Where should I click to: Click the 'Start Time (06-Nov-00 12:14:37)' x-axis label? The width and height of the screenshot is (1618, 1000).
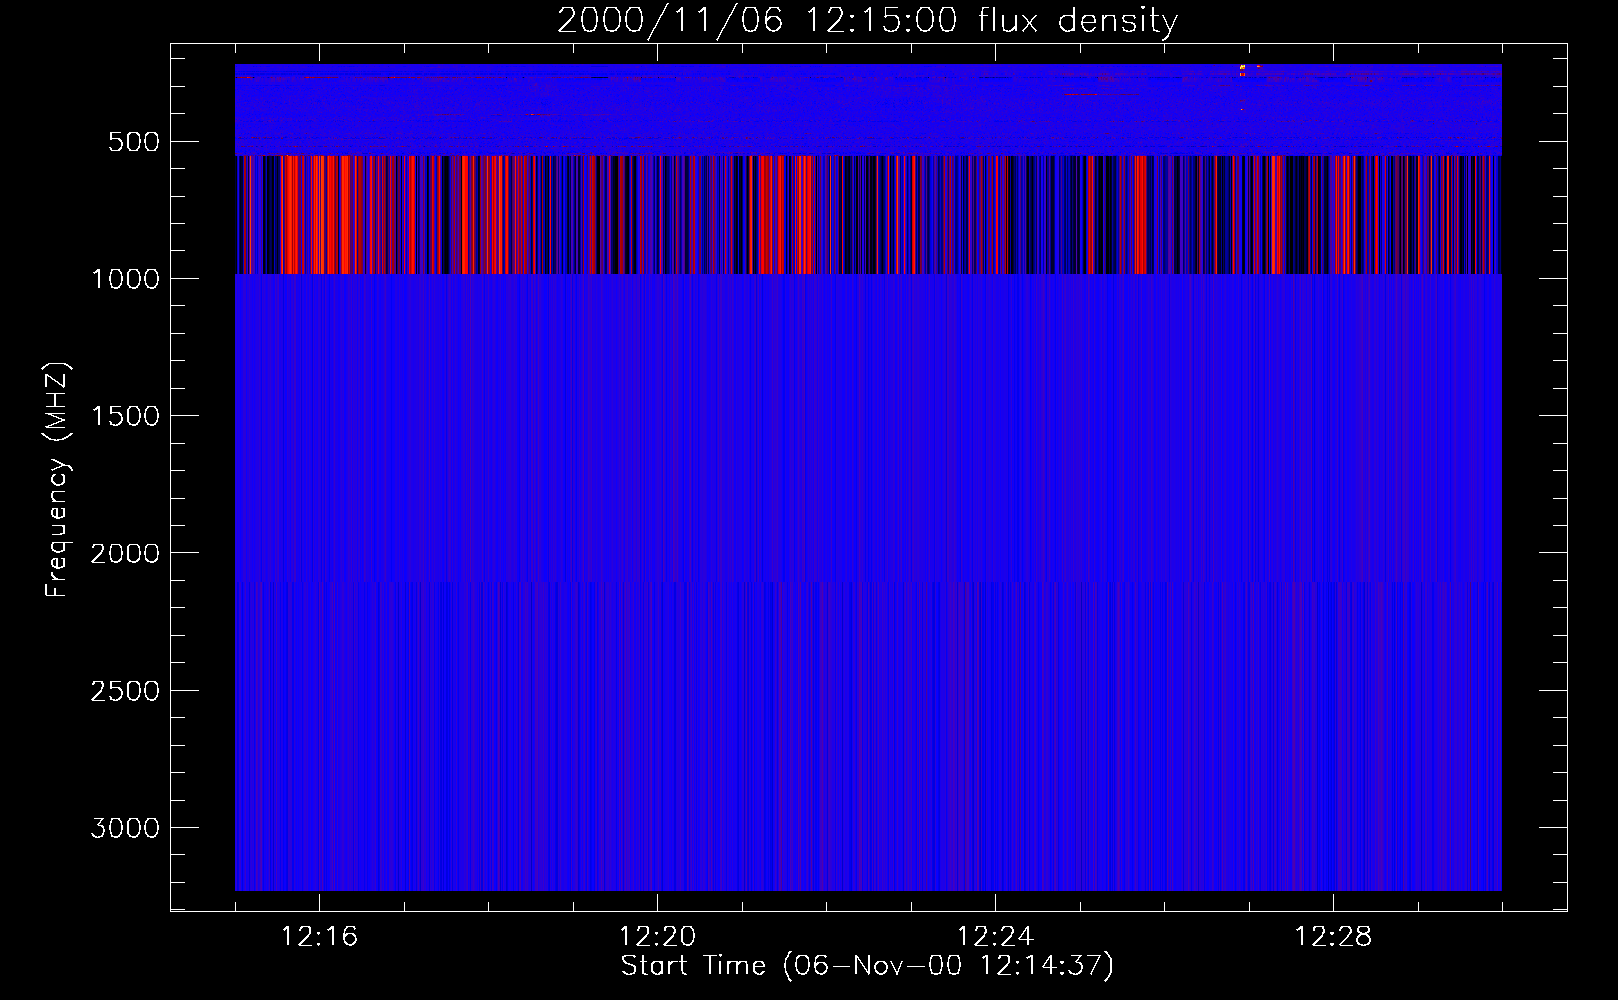pyautogui.click(x=867, y=966)
